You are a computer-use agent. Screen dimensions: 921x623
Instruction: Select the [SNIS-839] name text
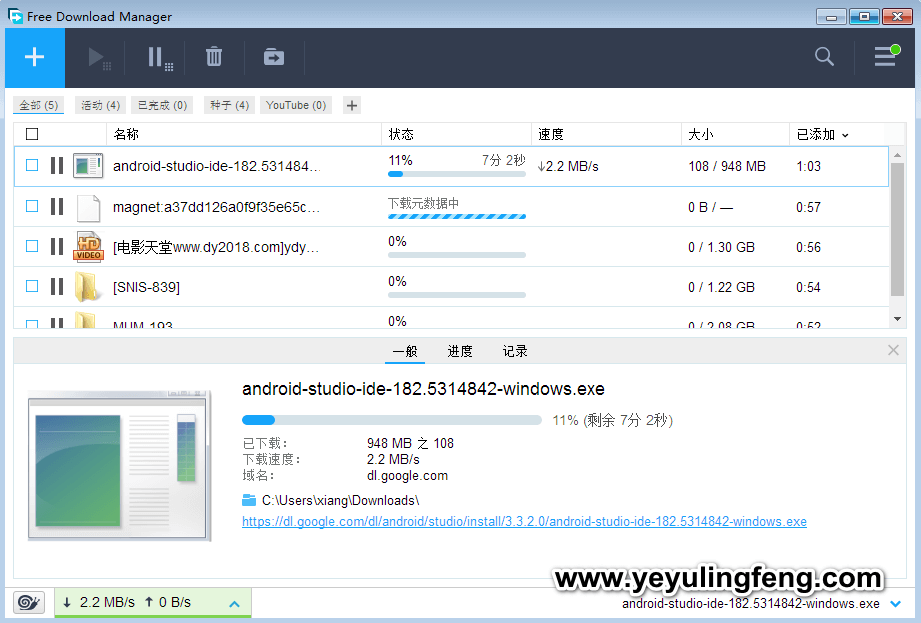[146, 287]
